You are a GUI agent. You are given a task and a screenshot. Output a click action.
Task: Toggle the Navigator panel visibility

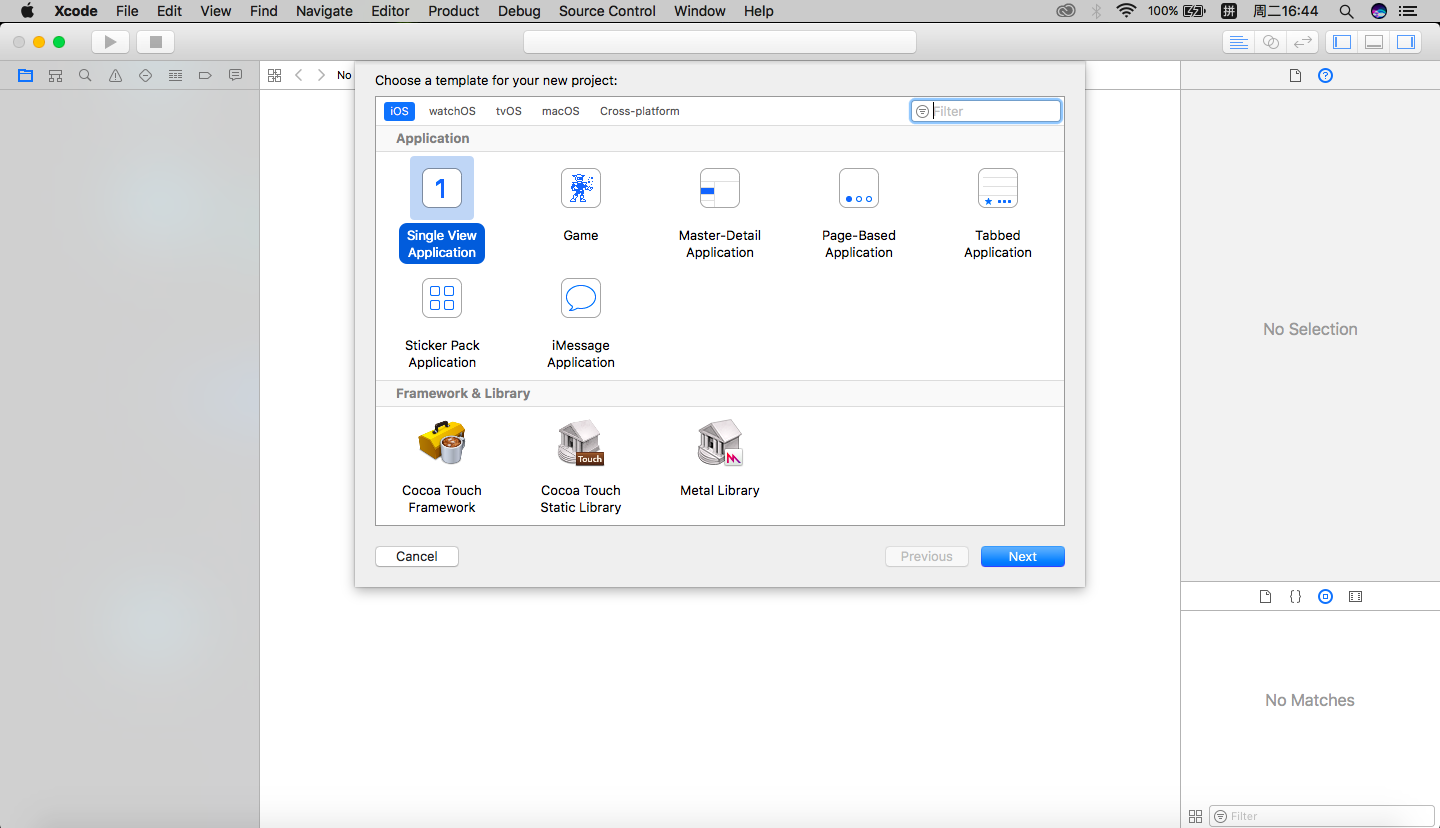pyautogui.click(x=1342, y=42)
